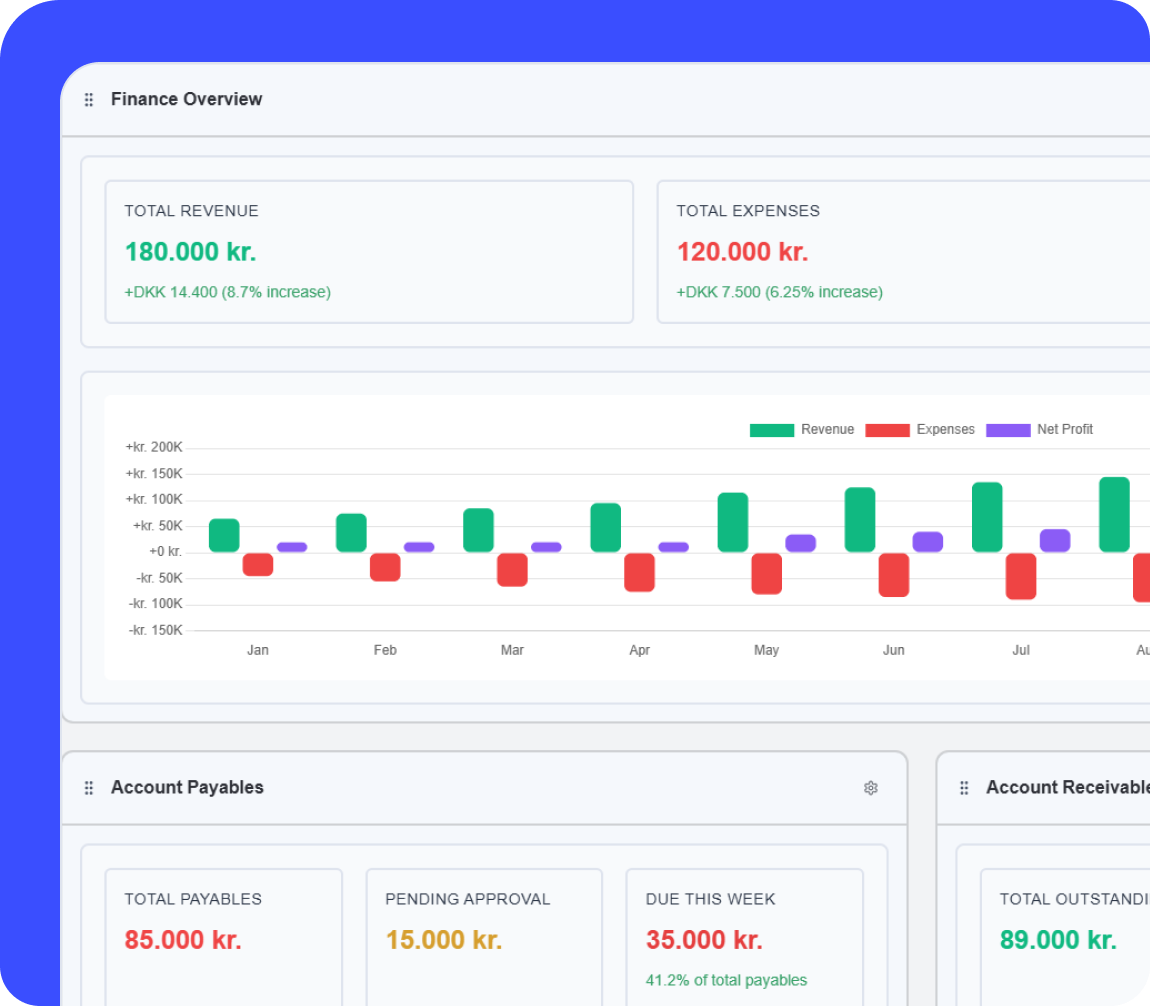This screenshot has width=1150, height=1006.
Task: Click the purple Net Profit bar for May
Action: 800,543
